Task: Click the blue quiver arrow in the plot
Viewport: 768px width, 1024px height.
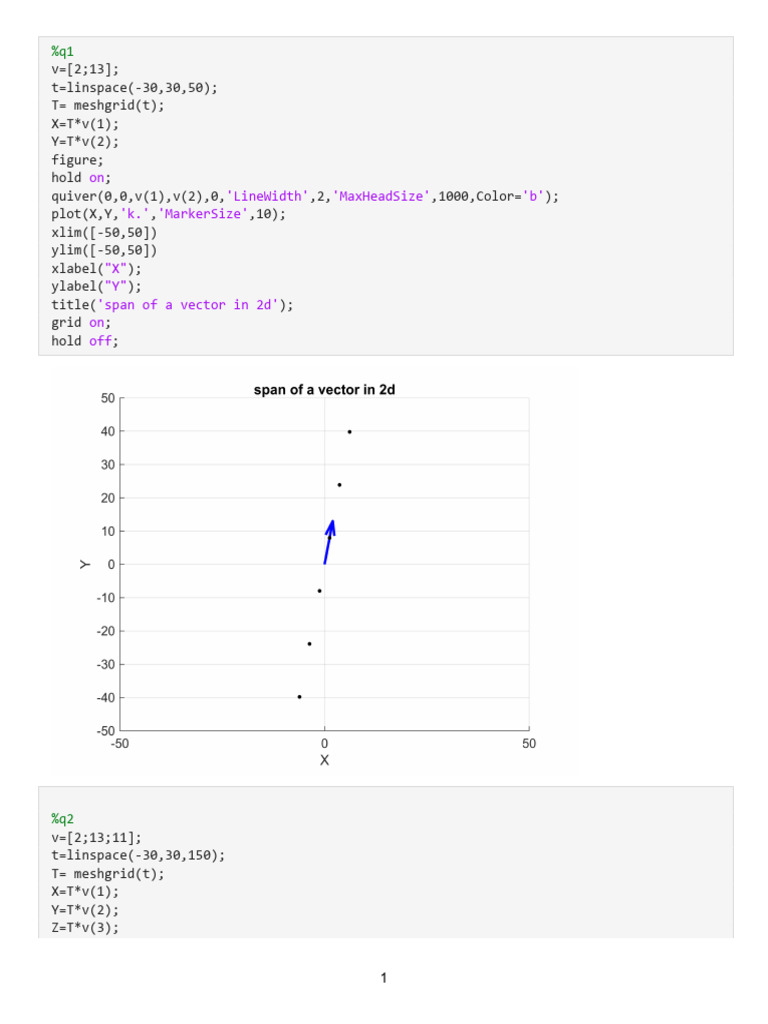Action: pyautogui.click(x=328, y=541)
